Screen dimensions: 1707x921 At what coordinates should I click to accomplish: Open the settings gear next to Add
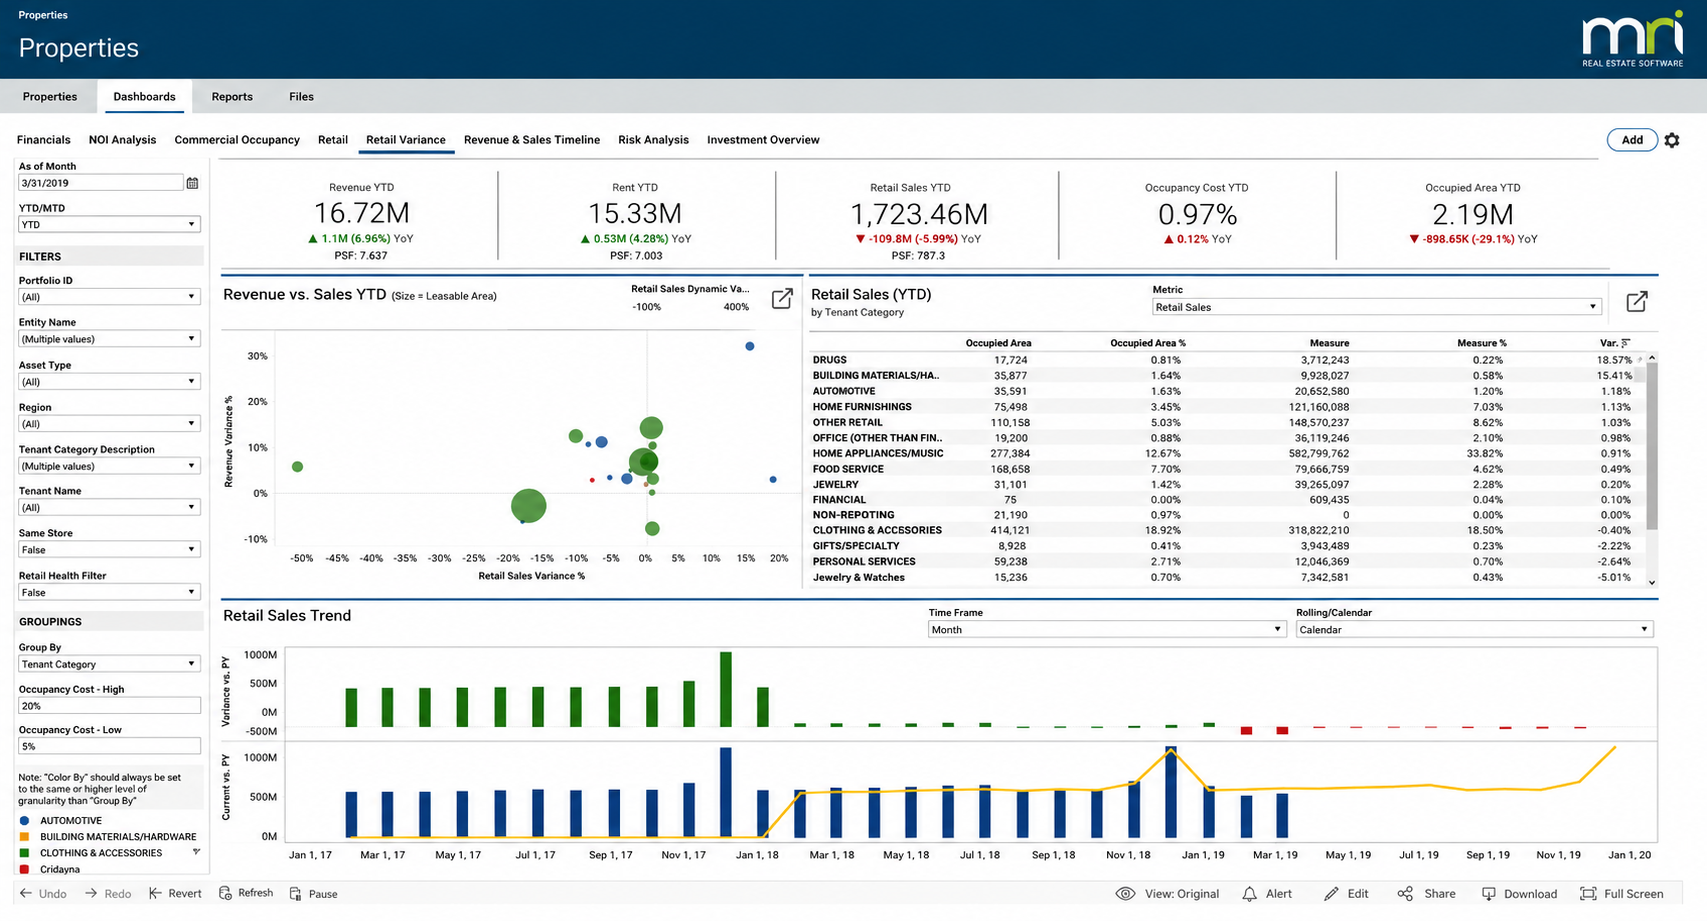(1672, 140)
